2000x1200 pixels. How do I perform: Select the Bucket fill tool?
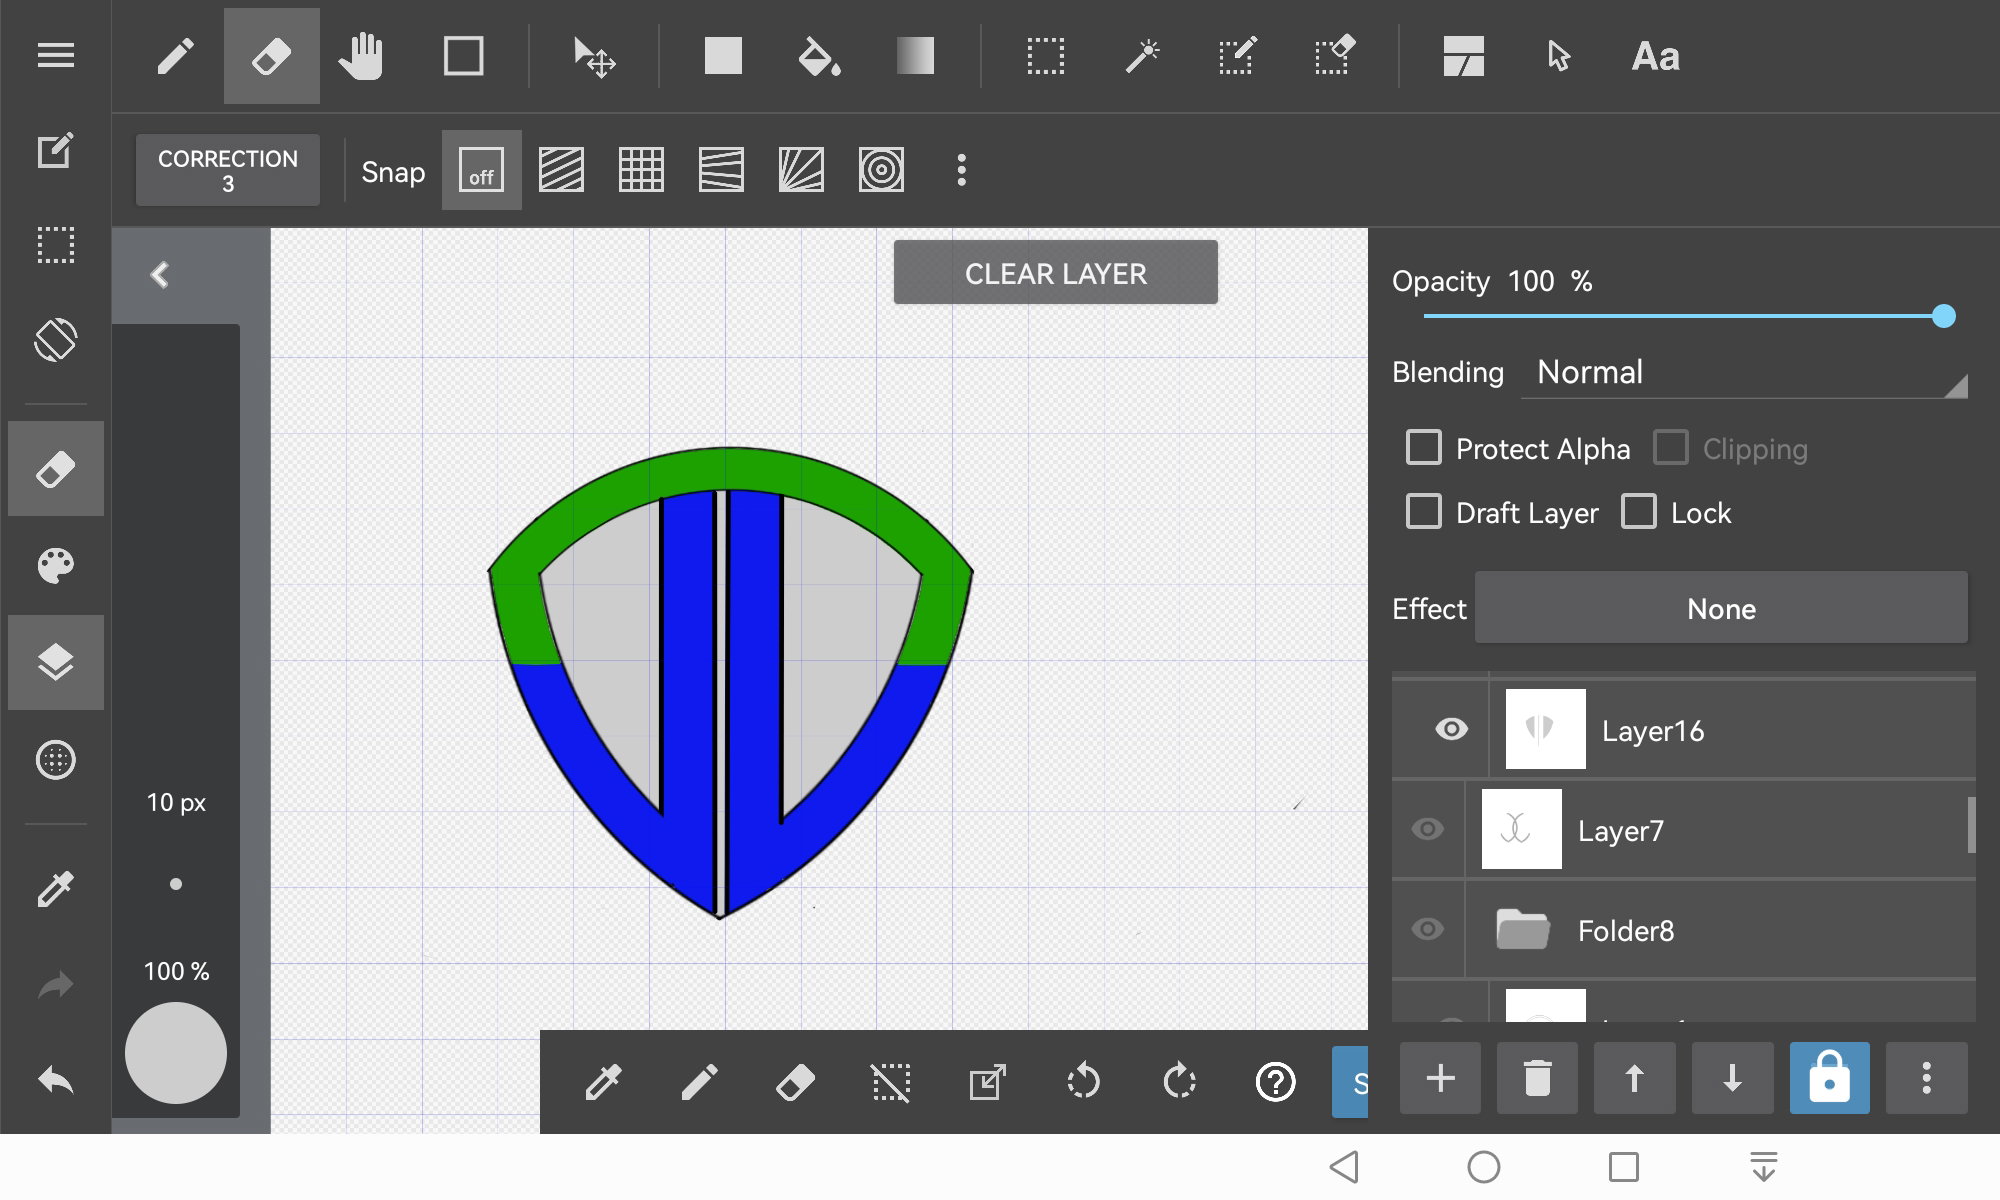819,56
